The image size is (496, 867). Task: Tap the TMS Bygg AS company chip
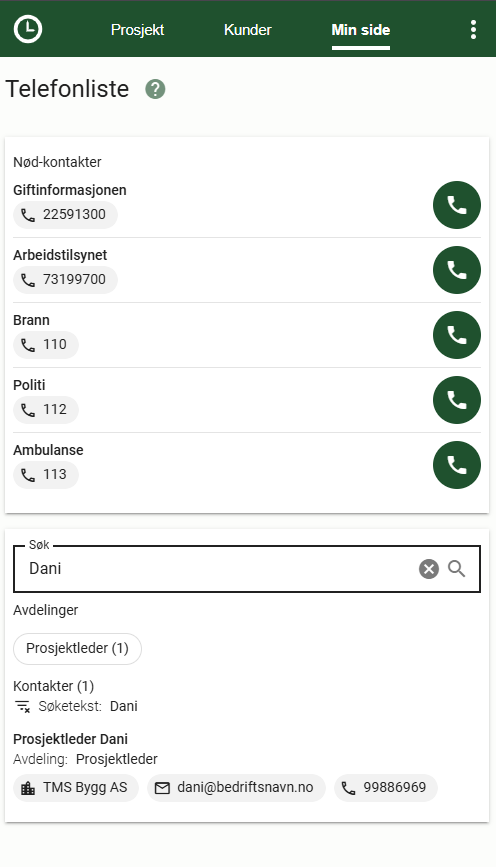click(x=76, y=788)
